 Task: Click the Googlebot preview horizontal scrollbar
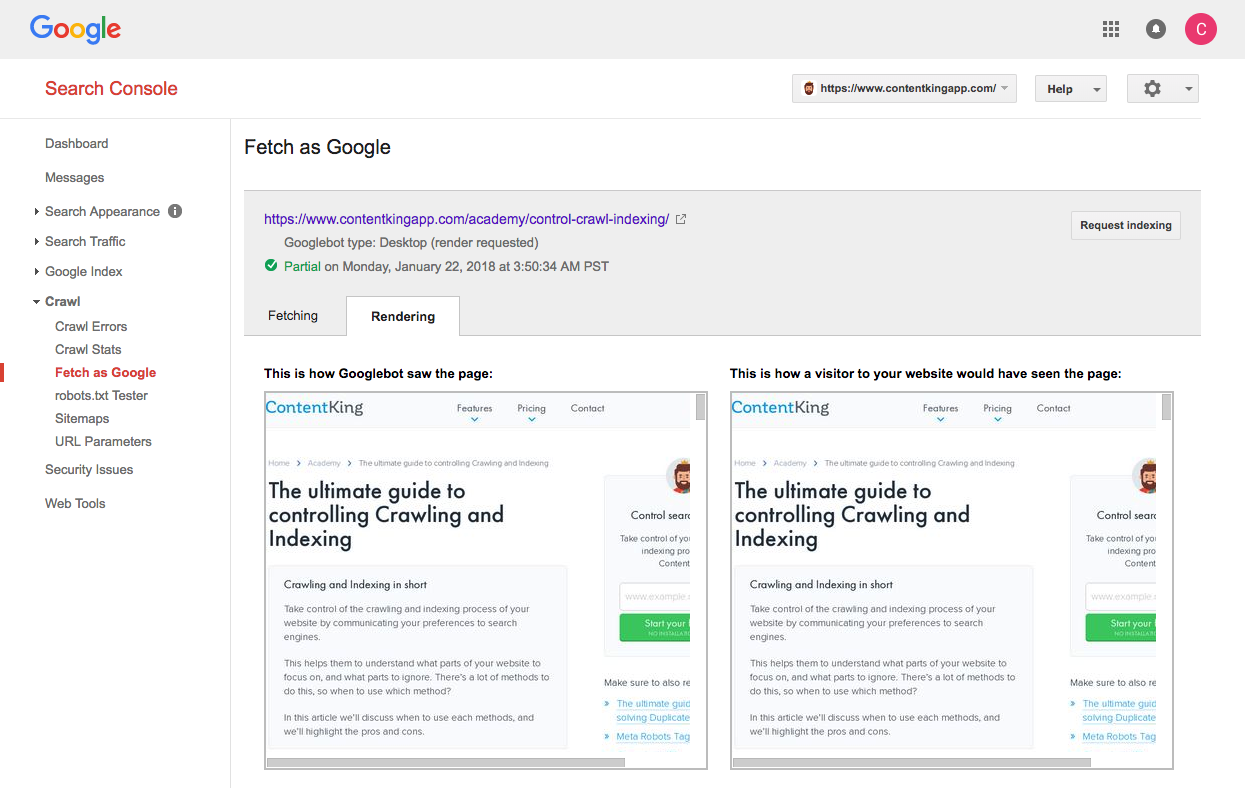point(446,762)
